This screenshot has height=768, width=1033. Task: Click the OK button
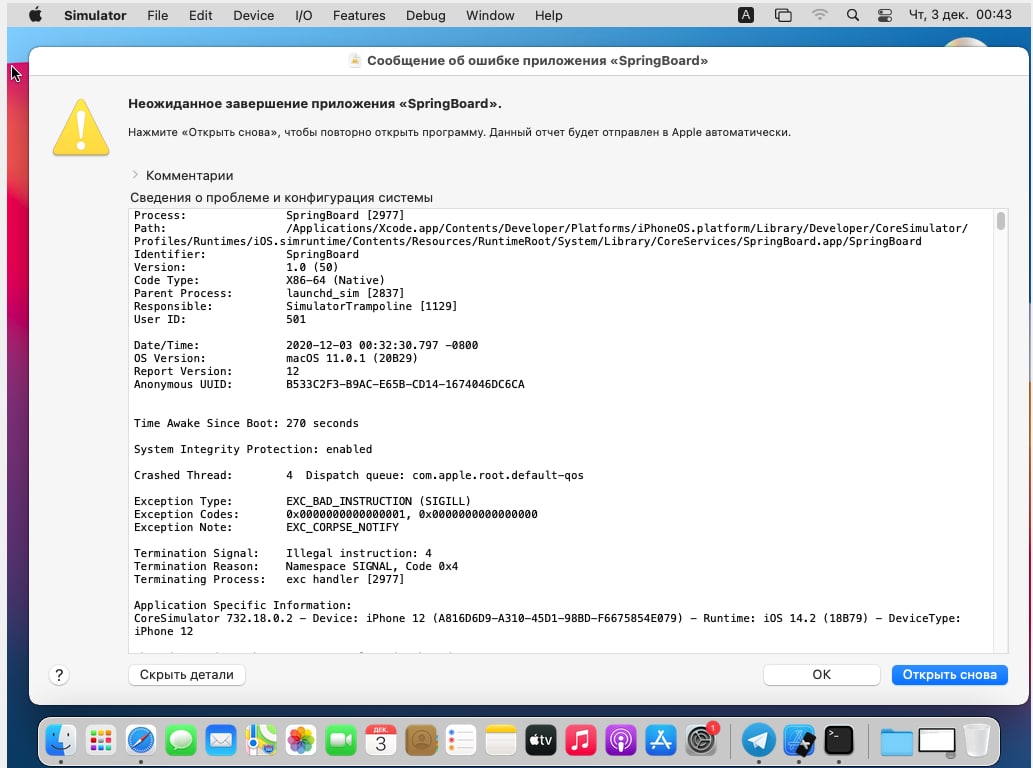[822, 674]
